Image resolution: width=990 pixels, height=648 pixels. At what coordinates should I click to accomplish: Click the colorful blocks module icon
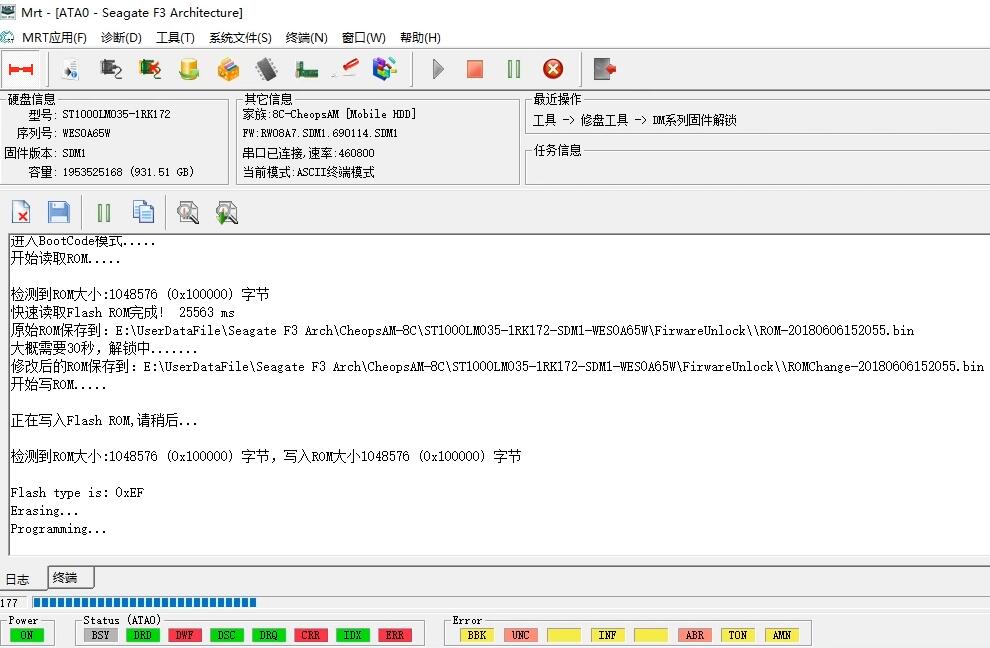click(228, 69)
